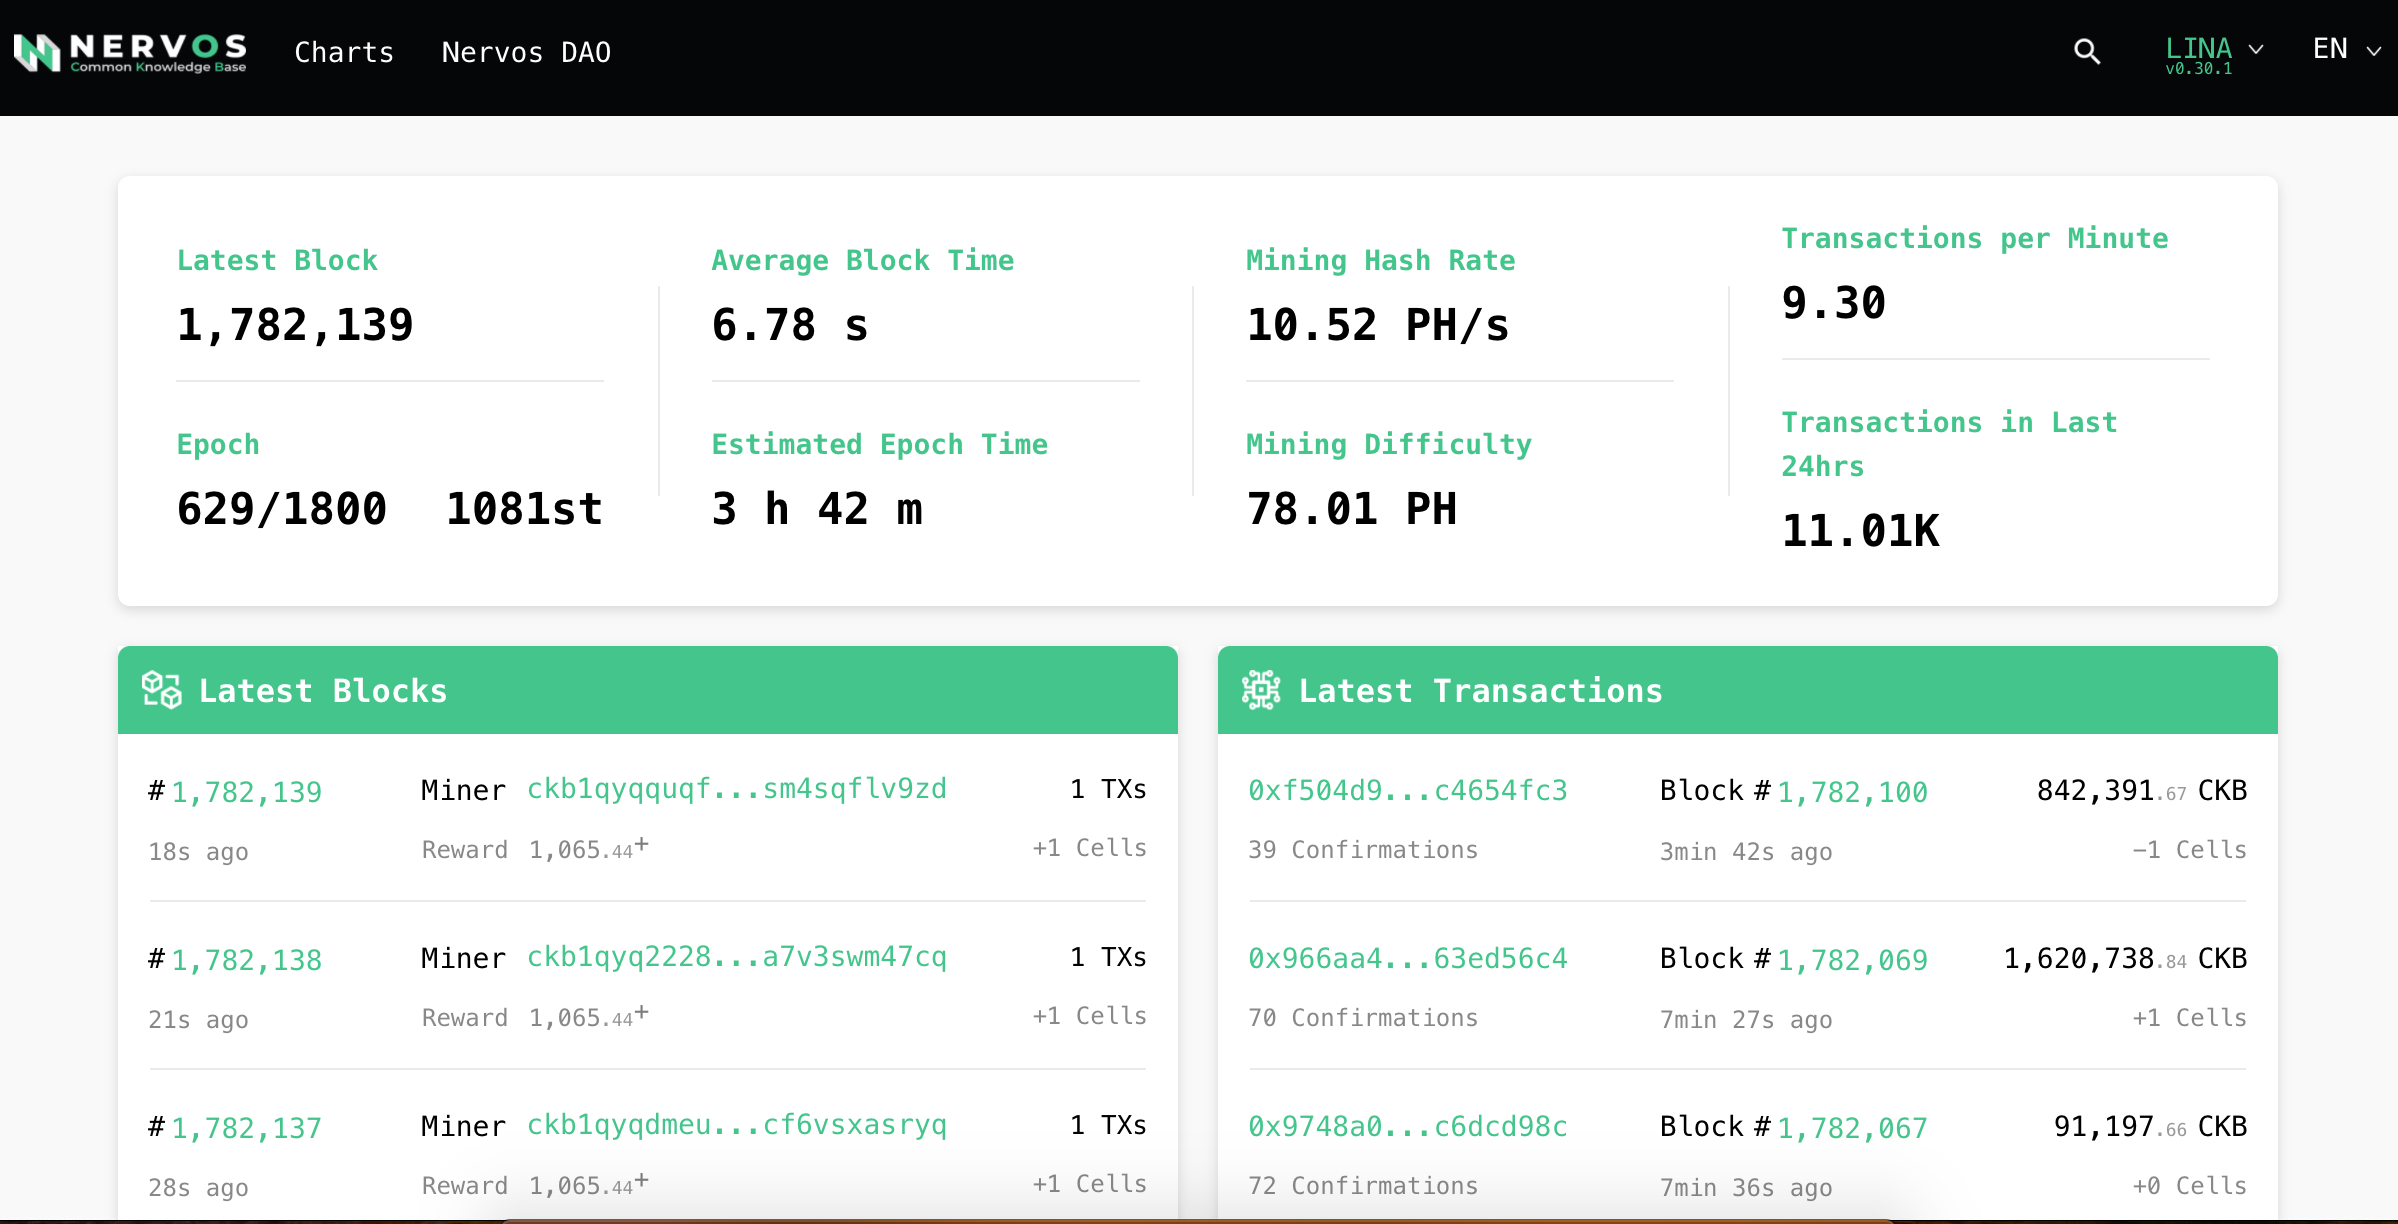Open block #1,782,137 in Latest Blocks
This screenshot has width=2398, height=1224.
coord(246,1128)
